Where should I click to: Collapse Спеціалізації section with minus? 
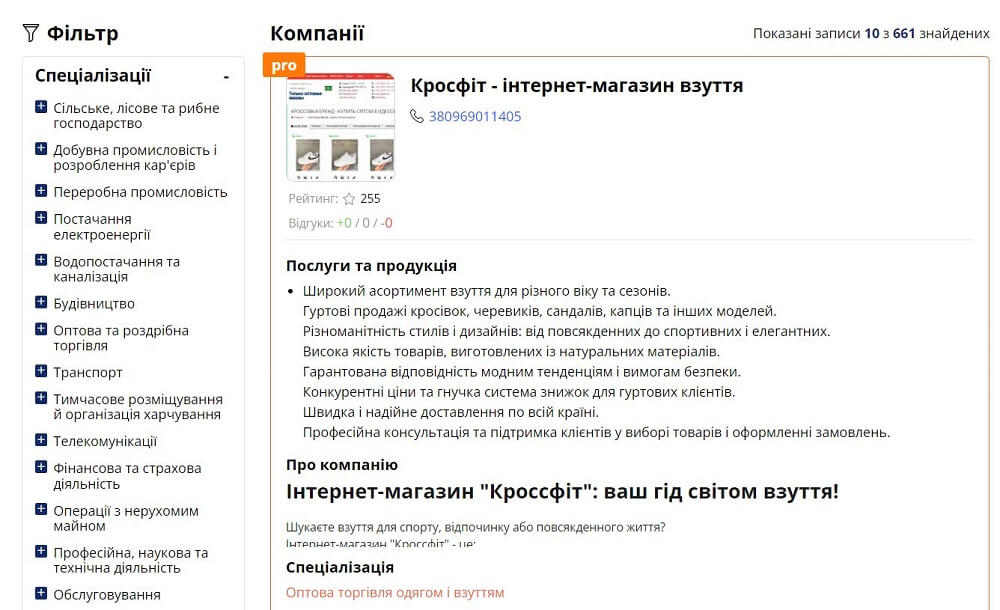pos(226,76)
